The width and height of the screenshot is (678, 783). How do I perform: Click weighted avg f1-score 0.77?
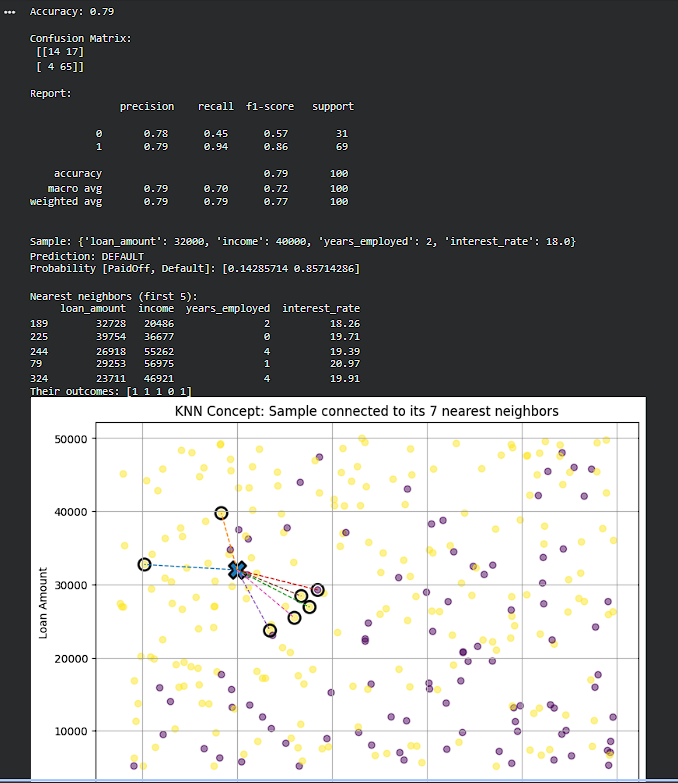click(276, 202)
